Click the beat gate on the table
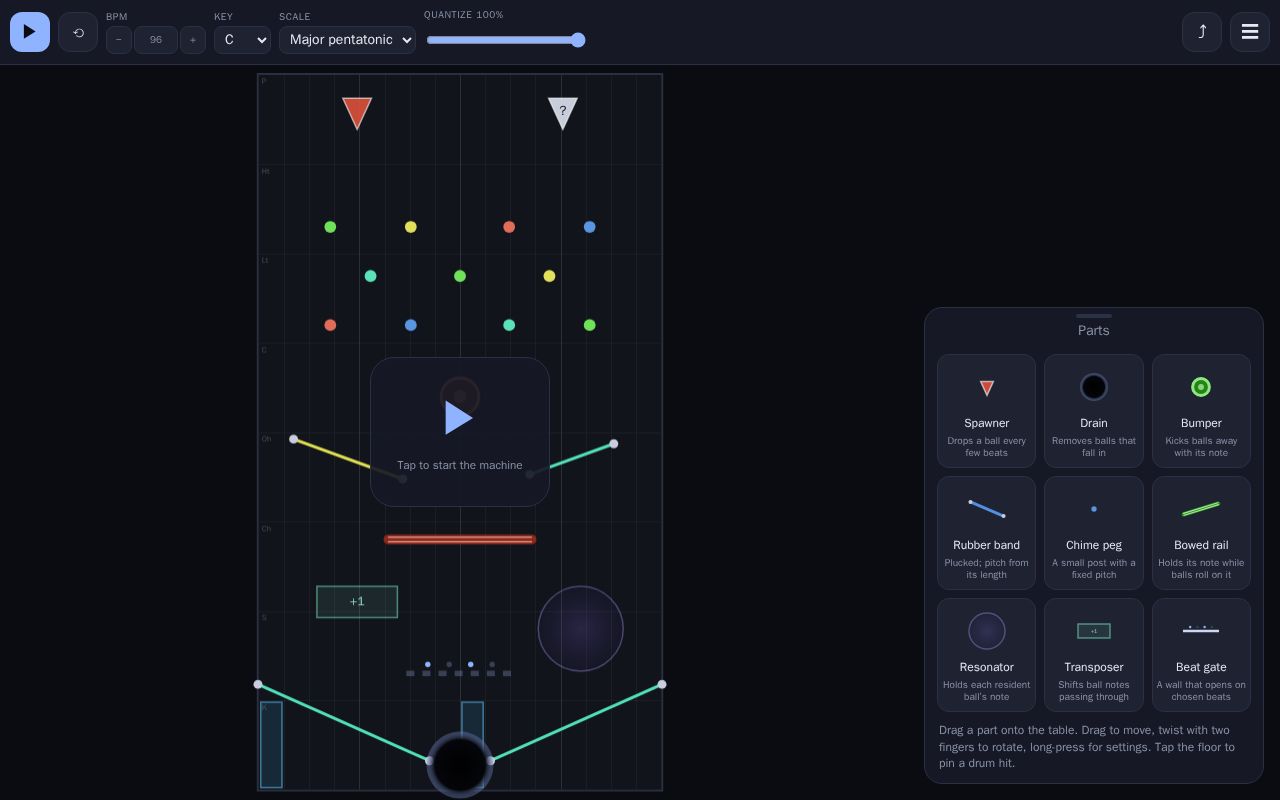Image resolution: width=1280 pixels, height=800 pixels. [459, 669]
